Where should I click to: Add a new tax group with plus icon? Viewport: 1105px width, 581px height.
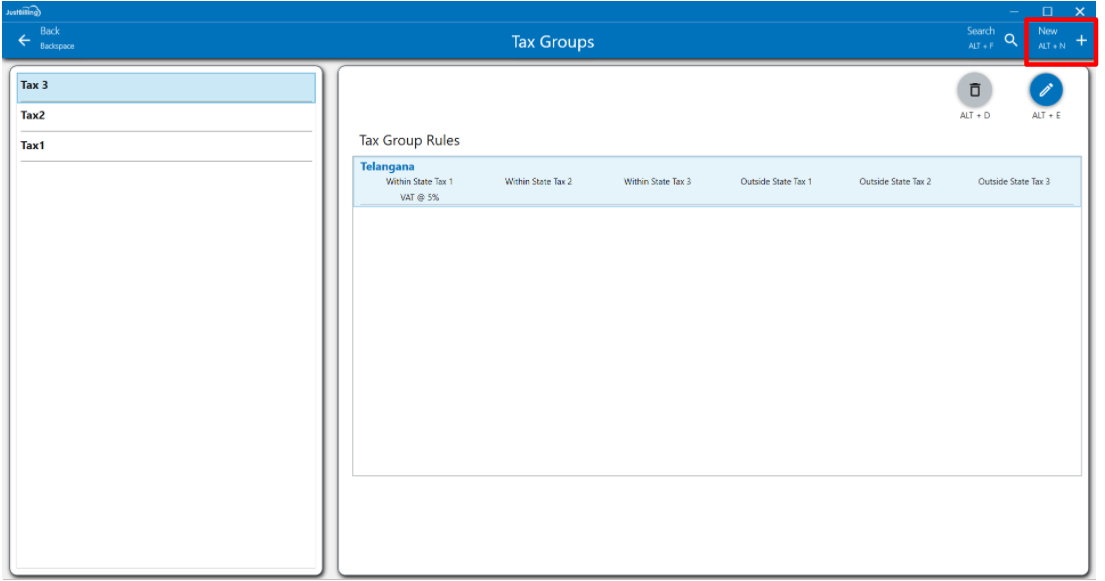pos(1081,40)
